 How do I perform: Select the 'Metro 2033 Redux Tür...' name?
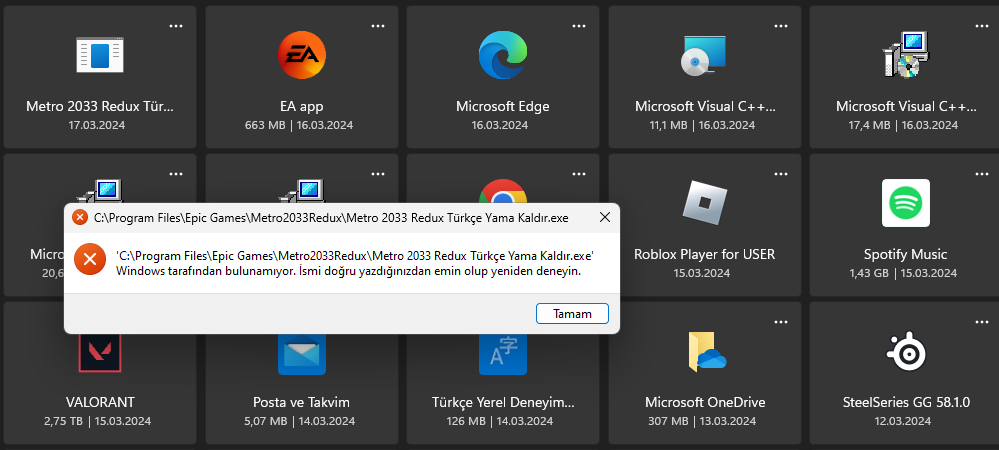100,106
